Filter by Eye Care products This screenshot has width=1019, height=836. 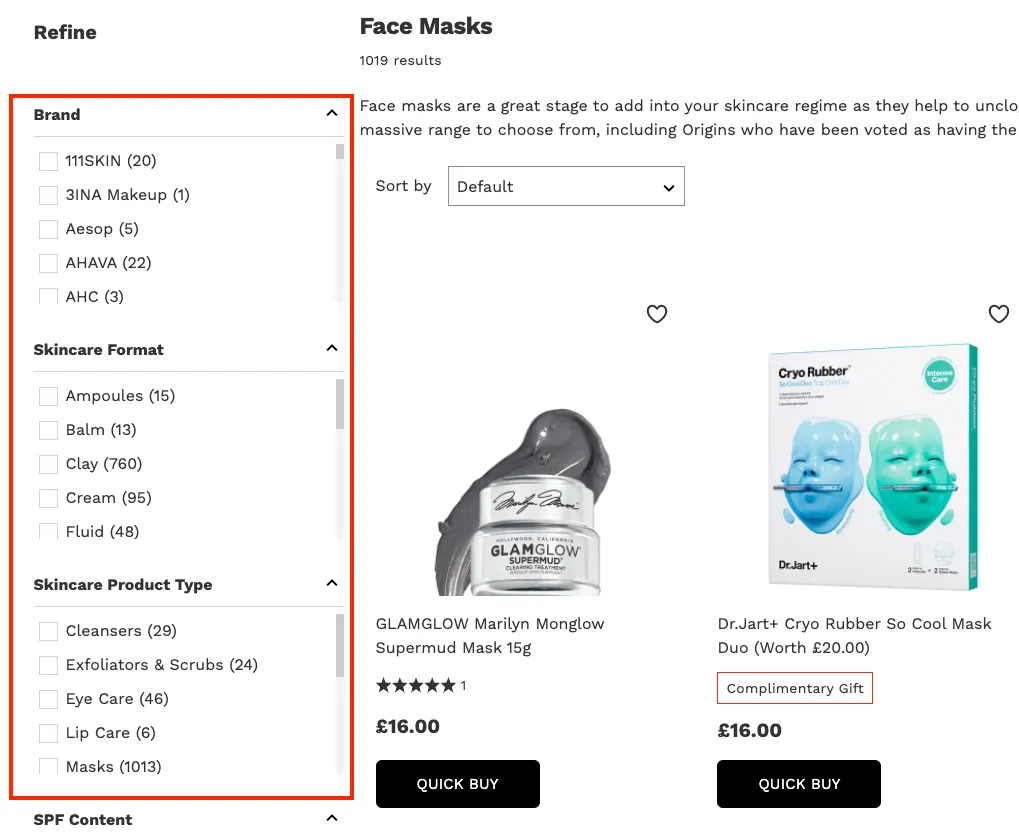(x=47, y=699)
